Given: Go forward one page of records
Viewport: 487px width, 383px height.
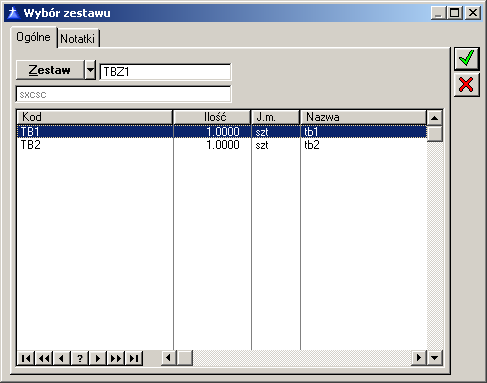Looking at the screenshot, I should coord(116,358).
